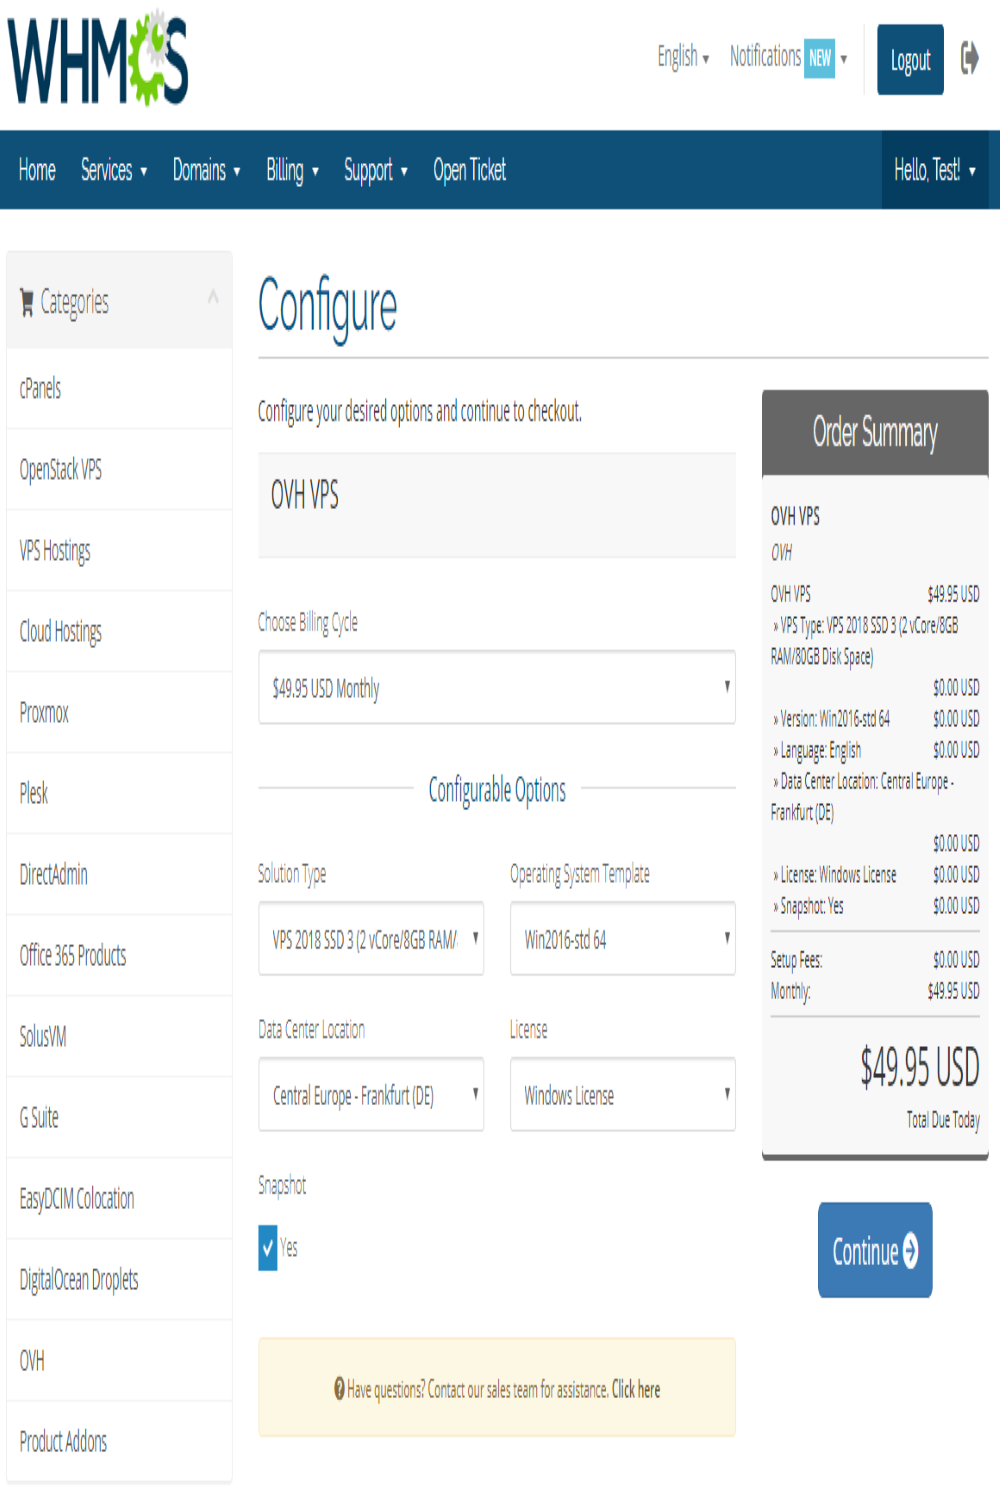Open the Domains menu
The width and height of the screenshot is (1000, 1500).
pyautogui.click(x=207, y=170)
